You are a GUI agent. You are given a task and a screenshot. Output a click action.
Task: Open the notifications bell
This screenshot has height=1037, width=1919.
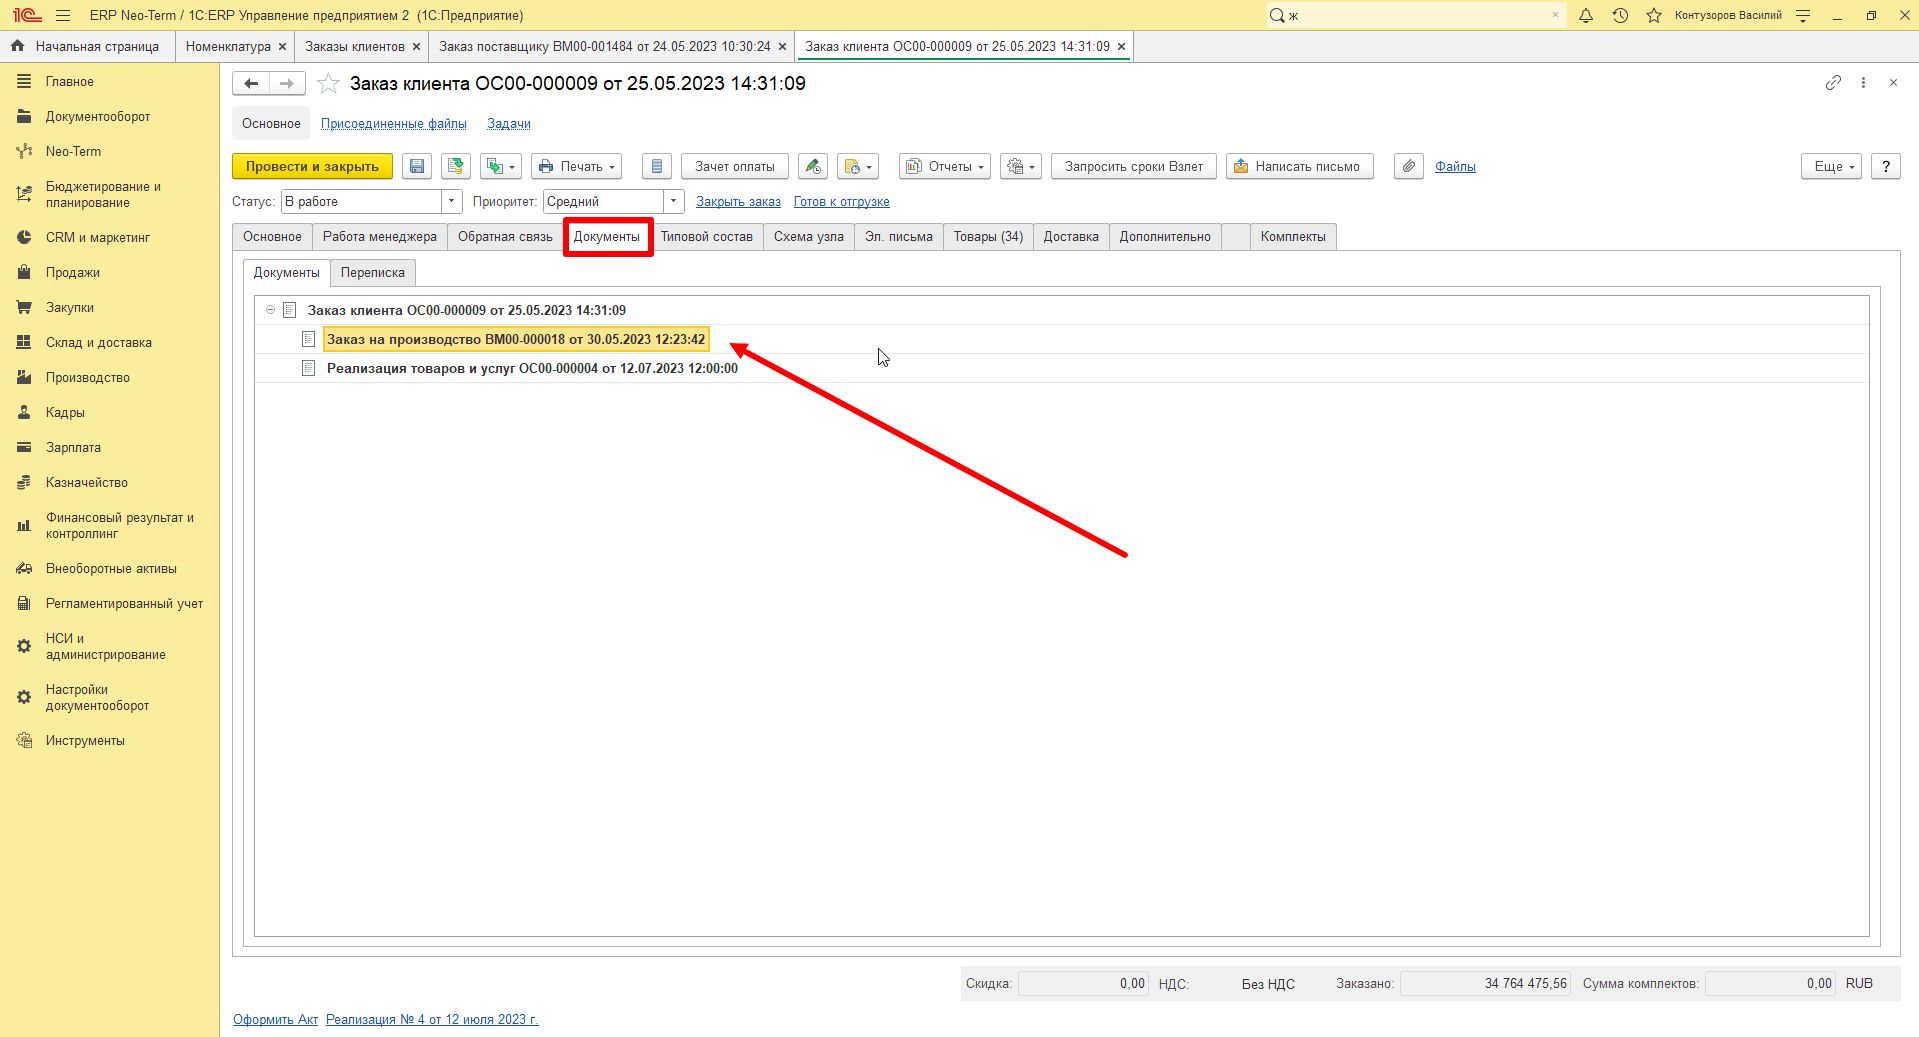coord(1586,15)
